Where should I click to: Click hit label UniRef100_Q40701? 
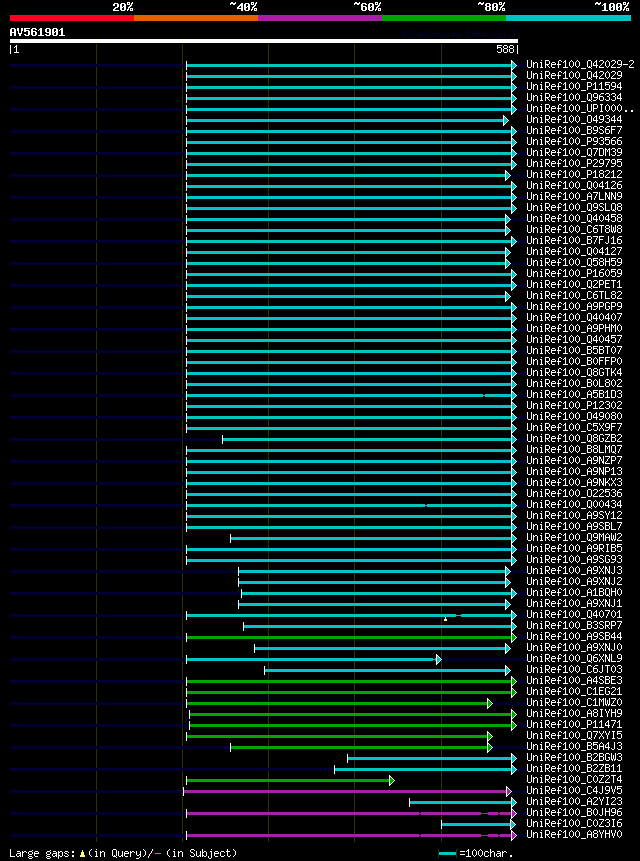574,614
